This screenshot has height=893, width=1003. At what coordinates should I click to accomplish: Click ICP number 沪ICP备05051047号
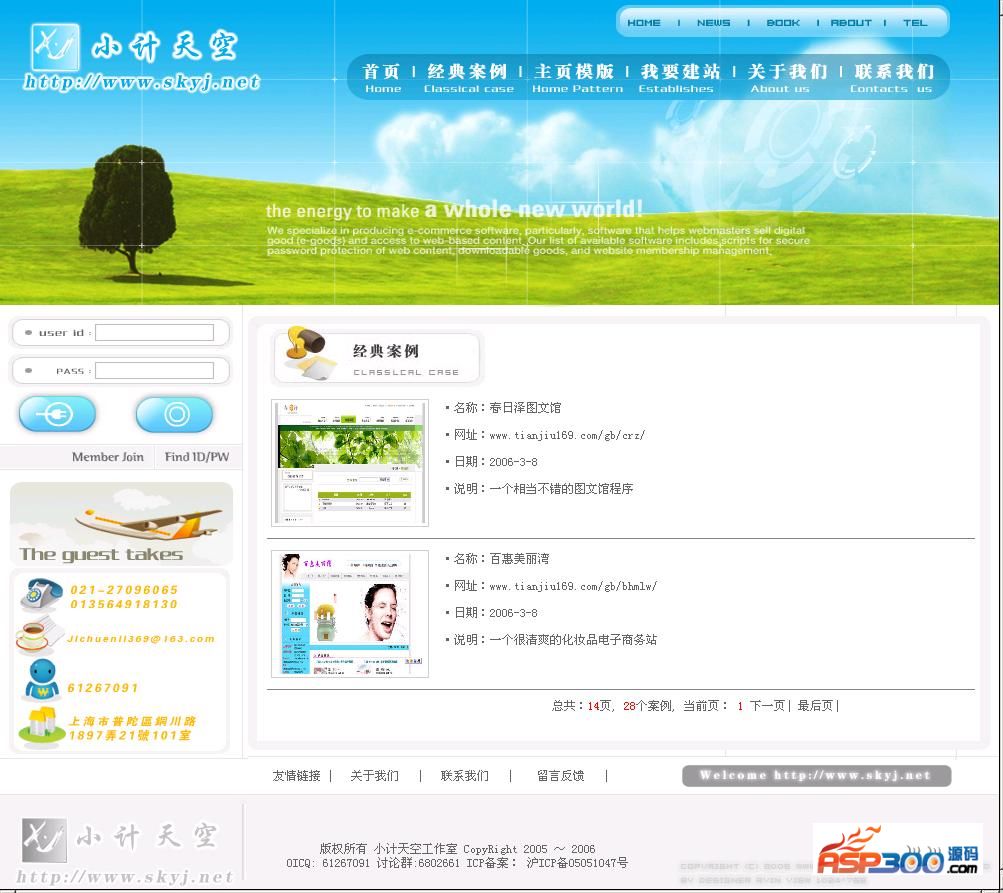point(577,863)
